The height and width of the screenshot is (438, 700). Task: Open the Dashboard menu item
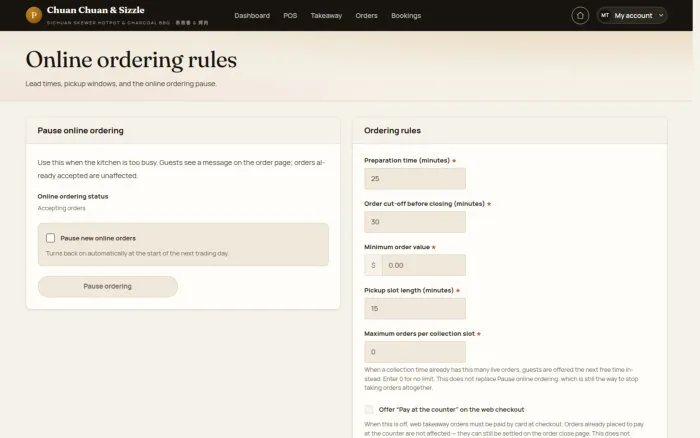point(252,16)
